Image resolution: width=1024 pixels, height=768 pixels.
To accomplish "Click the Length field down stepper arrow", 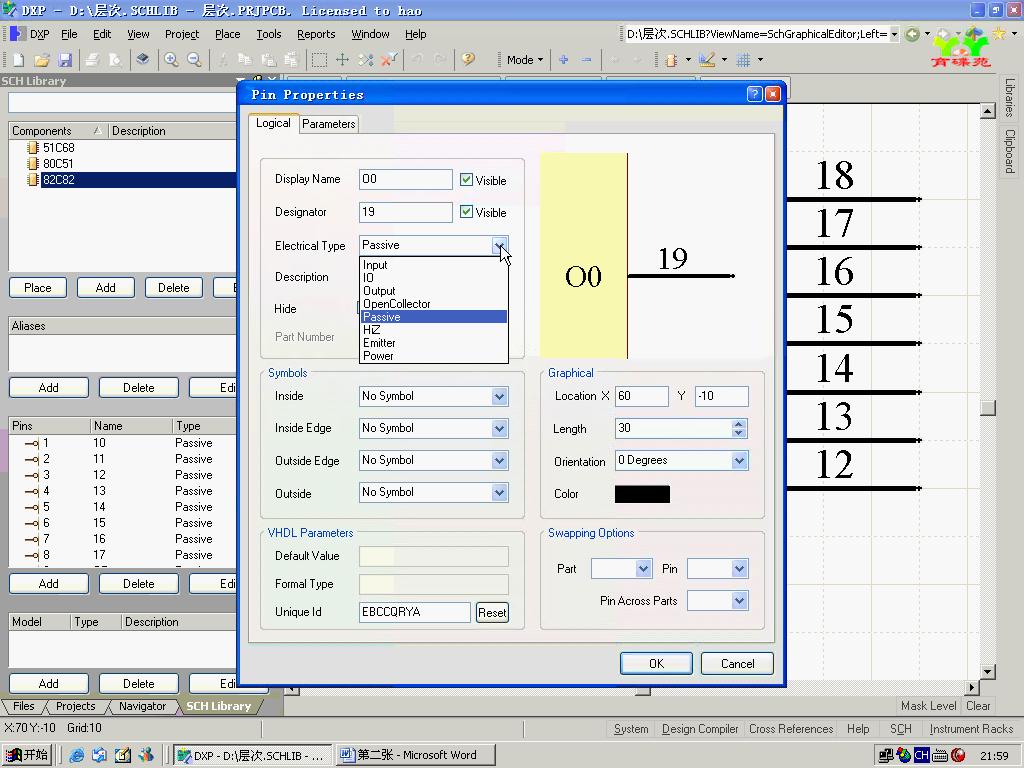I will click(x=739, y=433).
